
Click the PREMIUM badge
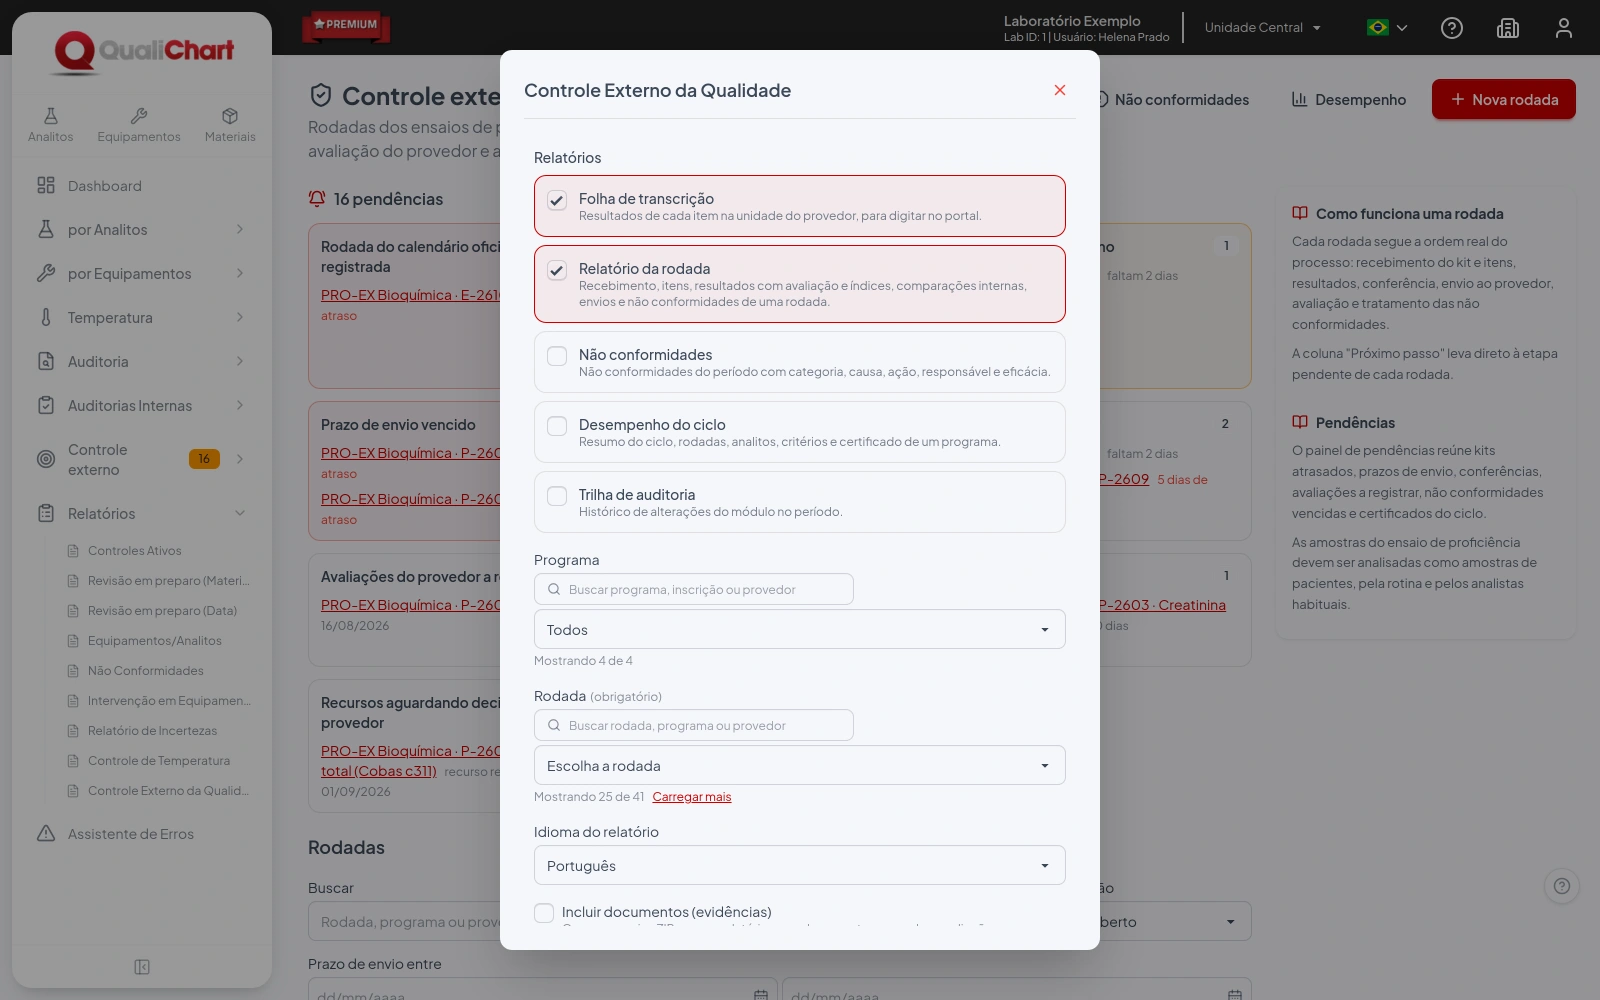(x=346, y=25)
